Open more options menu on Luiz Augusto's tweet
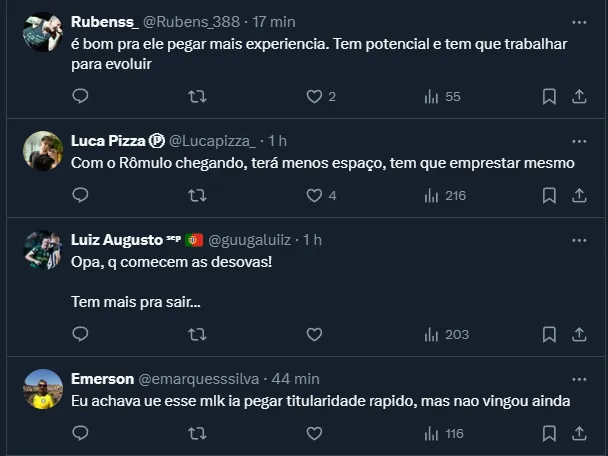The height and width of the screenshot is (456, 608). 579,240
